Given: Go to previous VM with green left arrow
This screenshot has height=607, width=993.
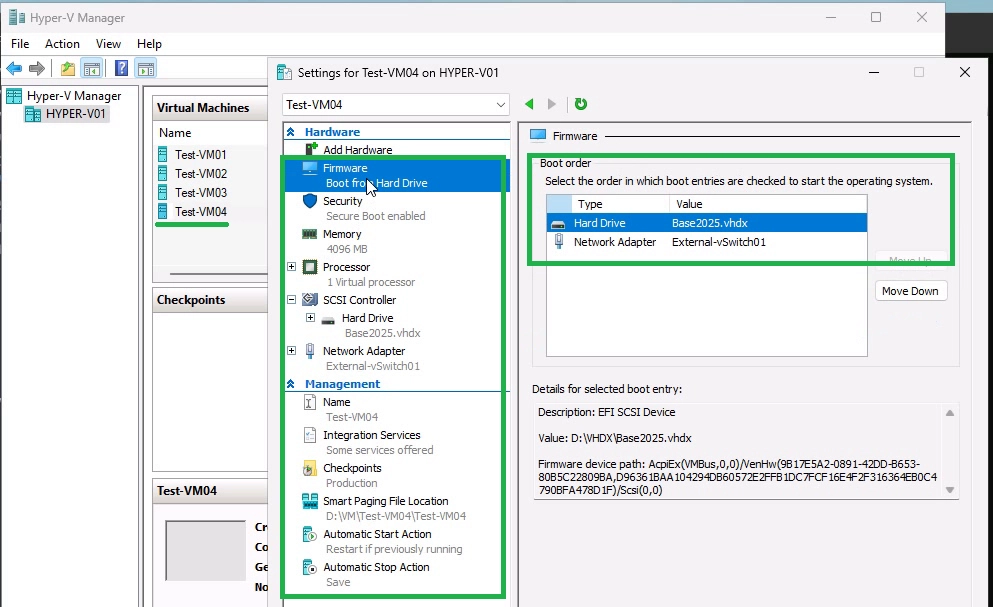Looking at the screenshot, I should (529, 104).
